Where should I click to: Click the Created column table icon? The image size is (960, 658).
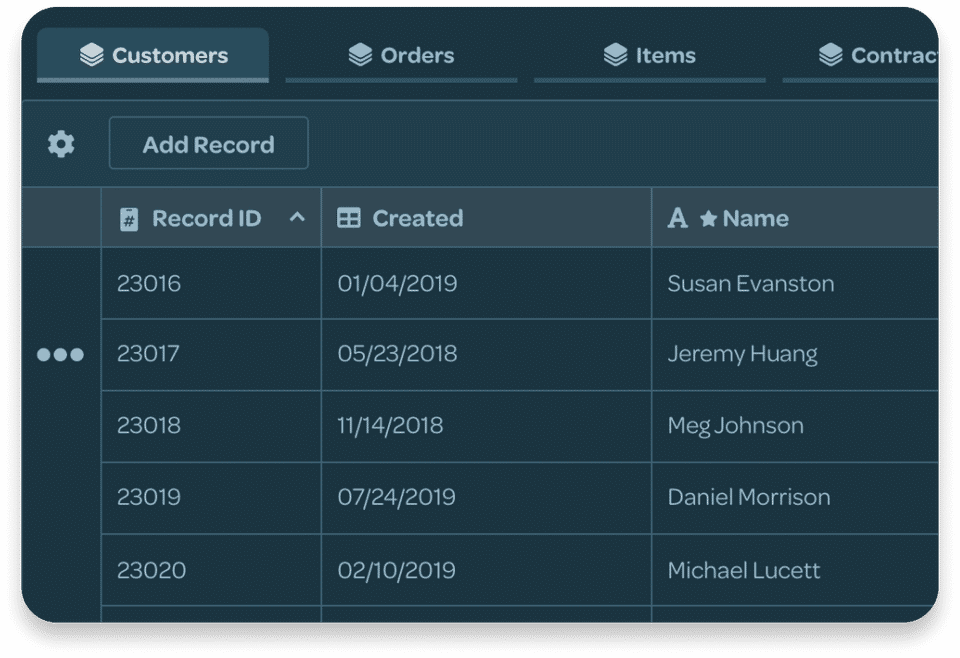click(349, 218)
